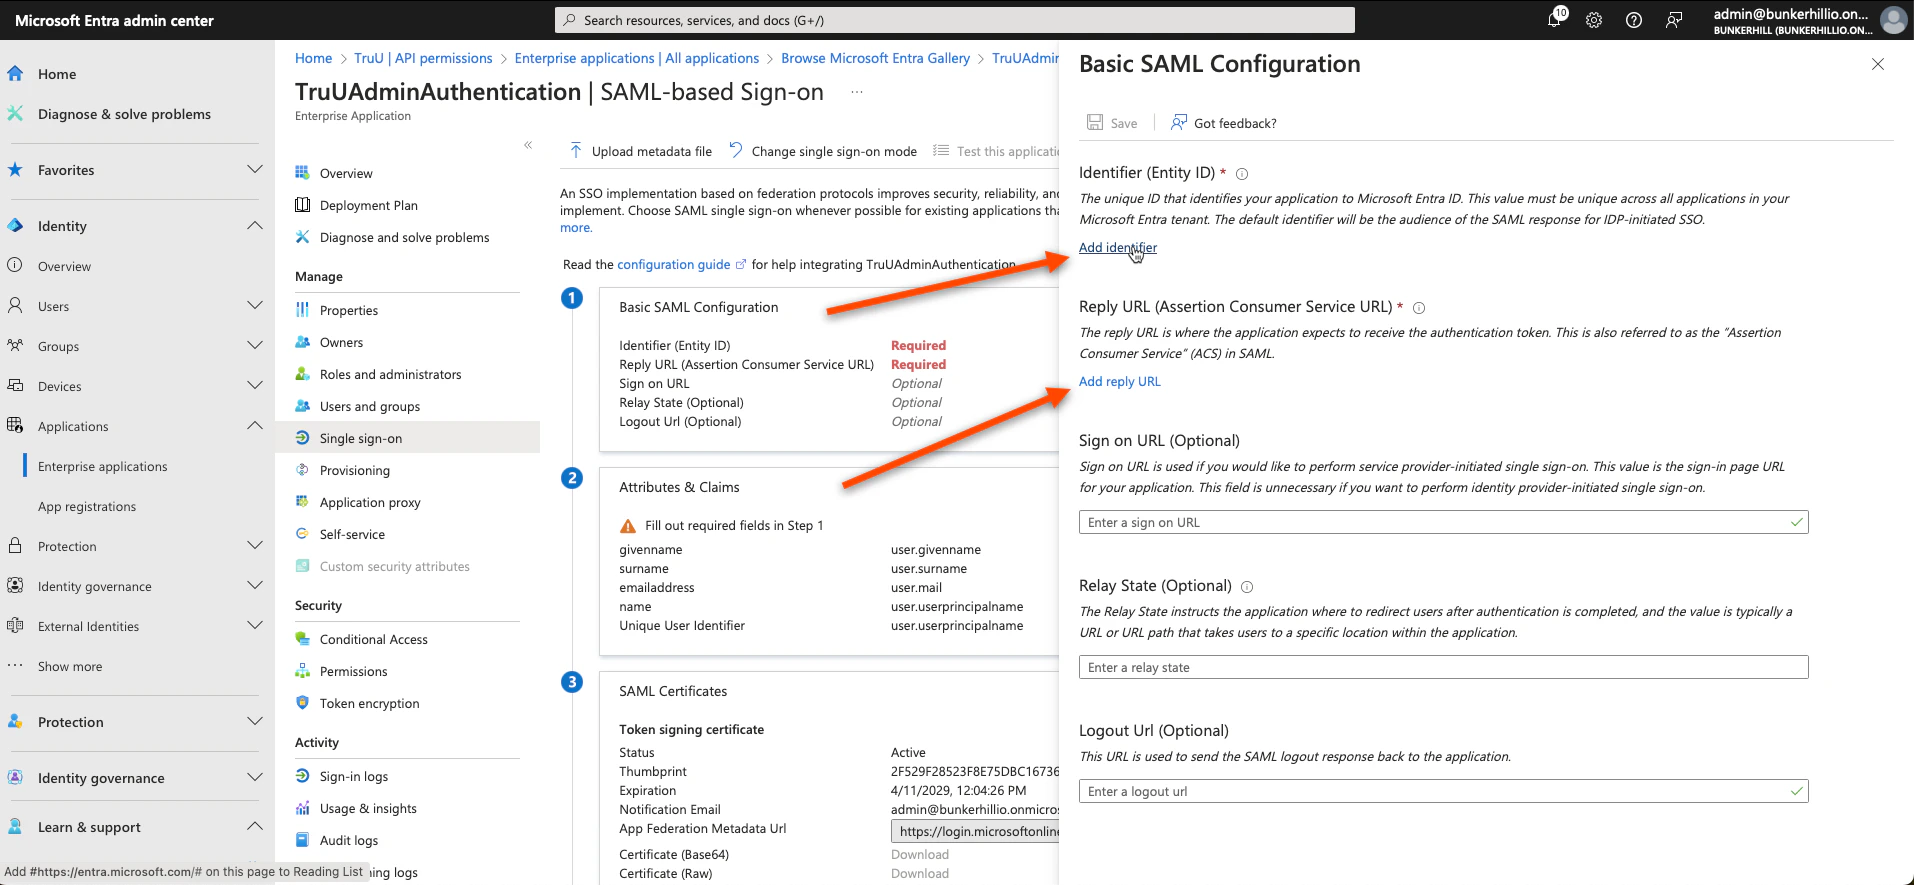
Task: Click the Save disk icon
Action: (1095, 122)
